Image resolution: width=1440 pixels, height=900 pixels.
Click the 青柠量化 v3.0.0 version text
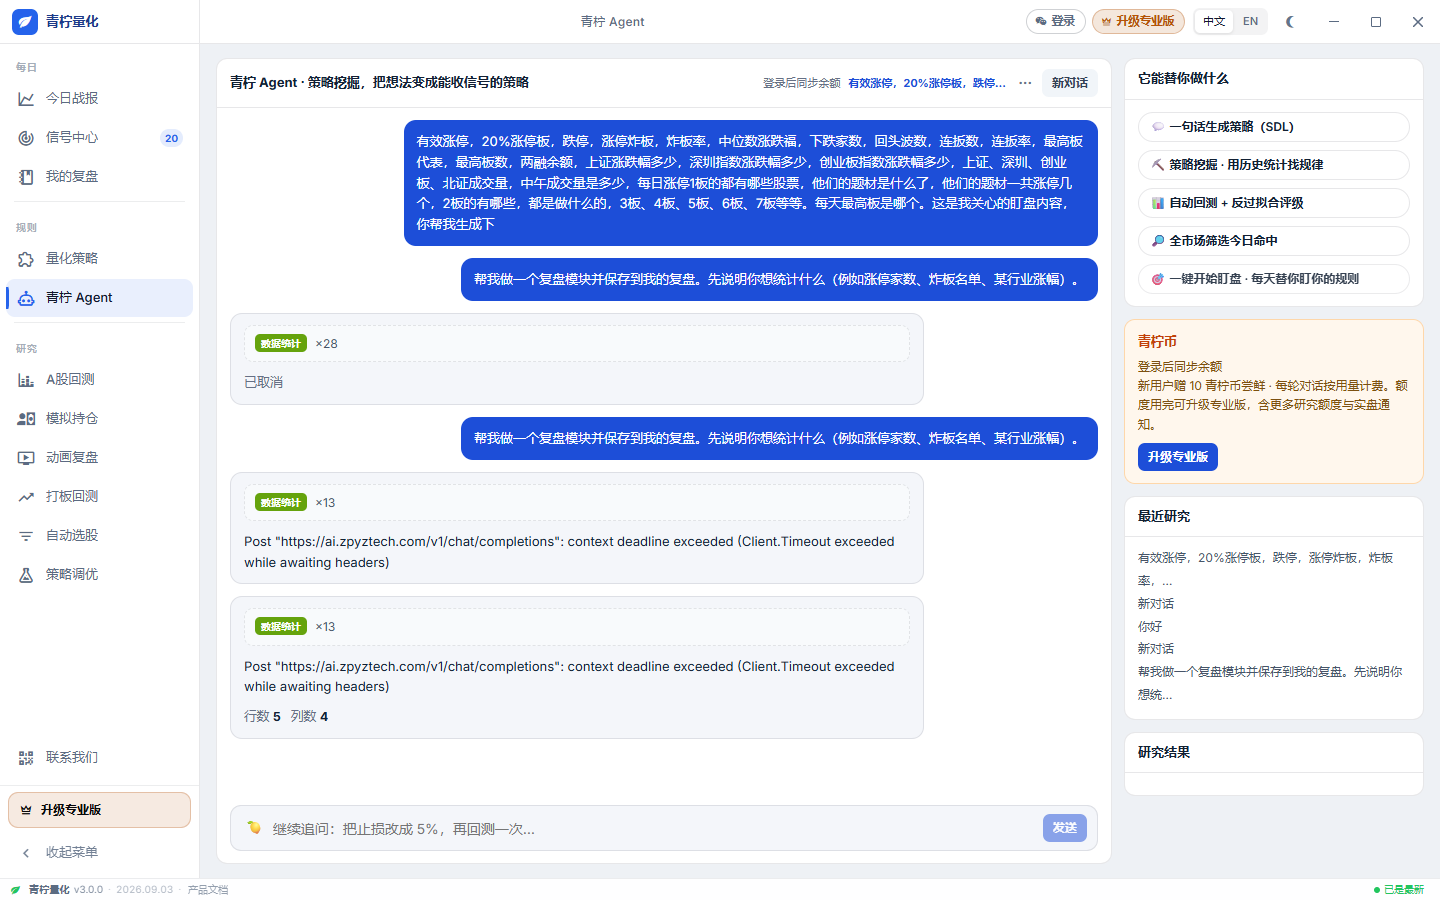tap(65, 889)
